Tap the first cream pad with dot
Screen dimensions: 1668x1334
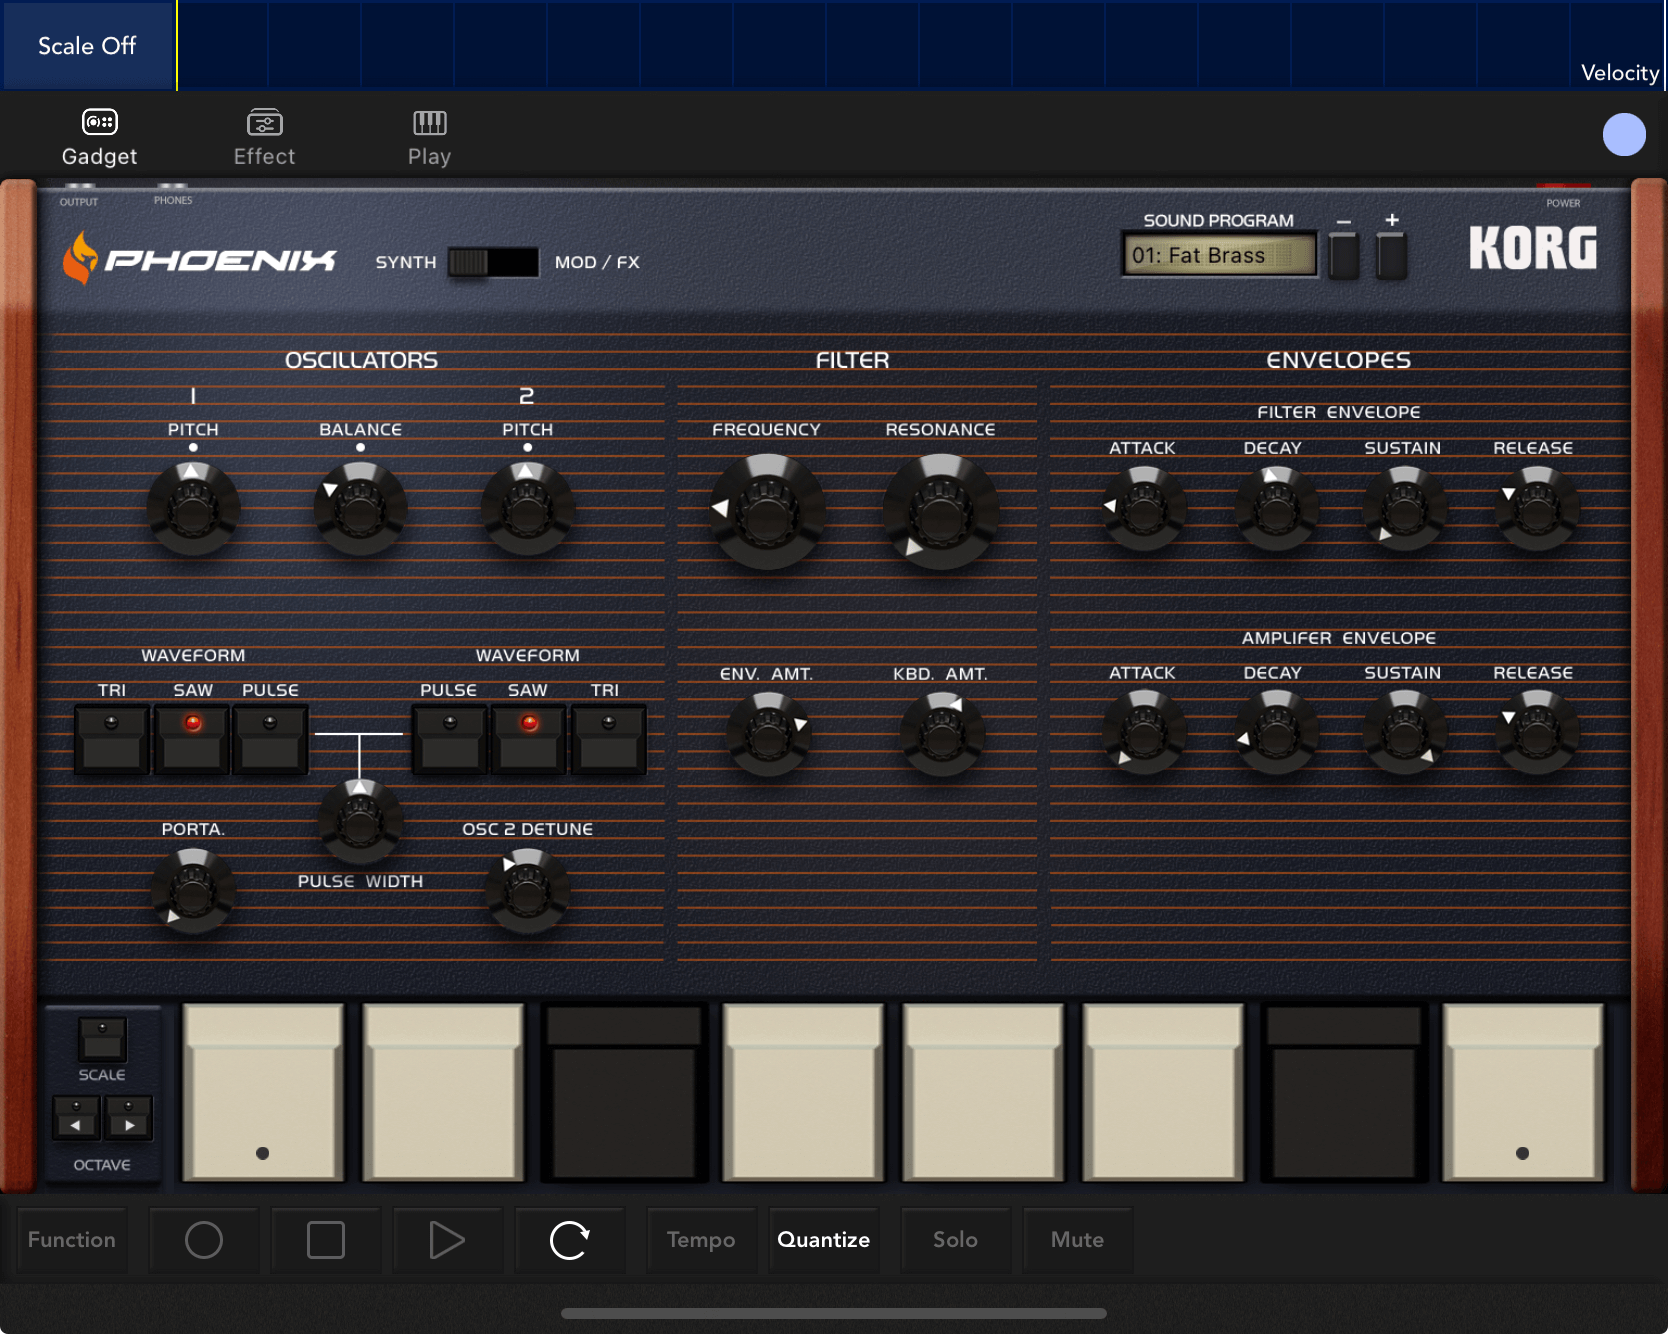pyautogui.click(x=263, y=1093)
